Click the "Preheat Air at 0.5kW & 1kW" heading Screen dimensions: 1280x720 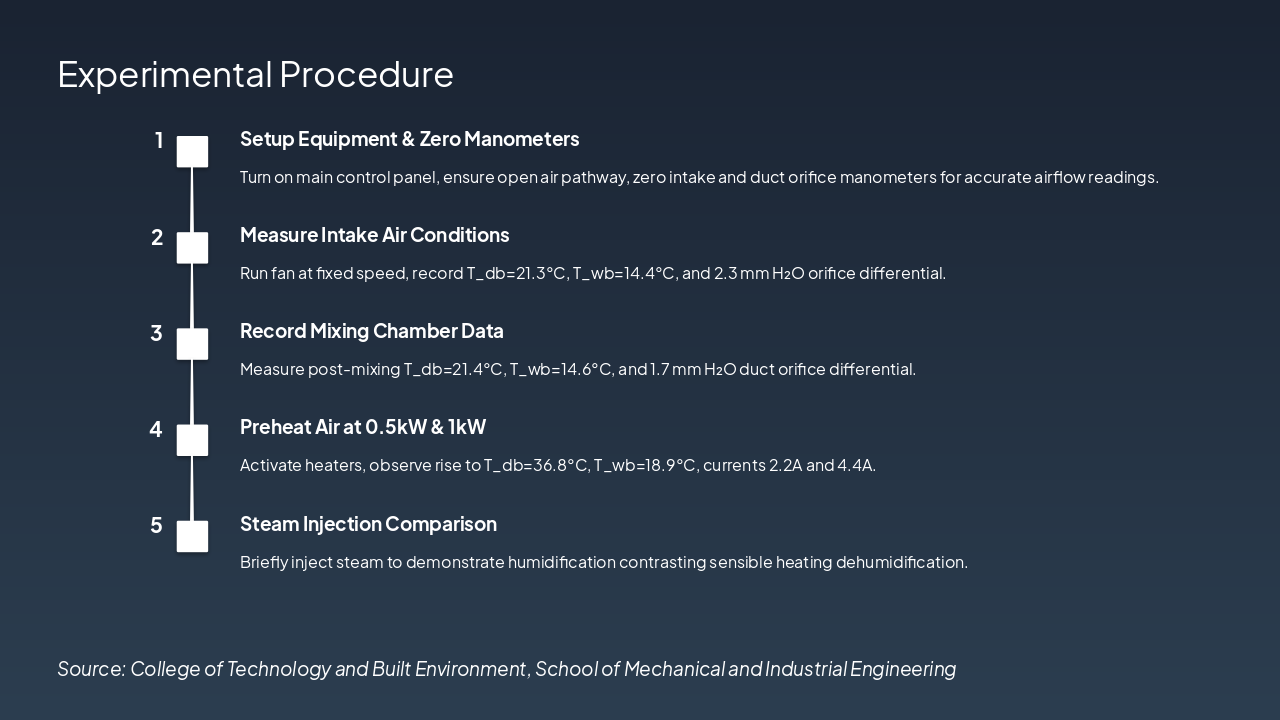[x=362, y=427]
